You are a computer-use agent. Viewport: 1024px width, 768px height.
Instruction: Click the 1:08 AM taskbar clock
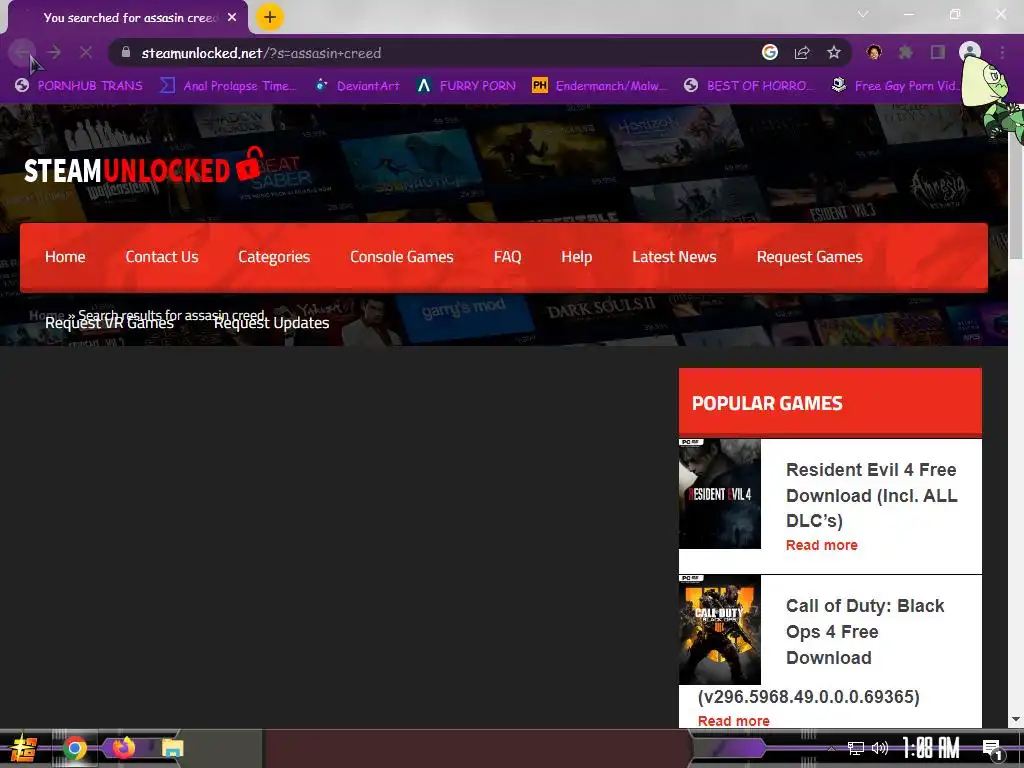931,748
